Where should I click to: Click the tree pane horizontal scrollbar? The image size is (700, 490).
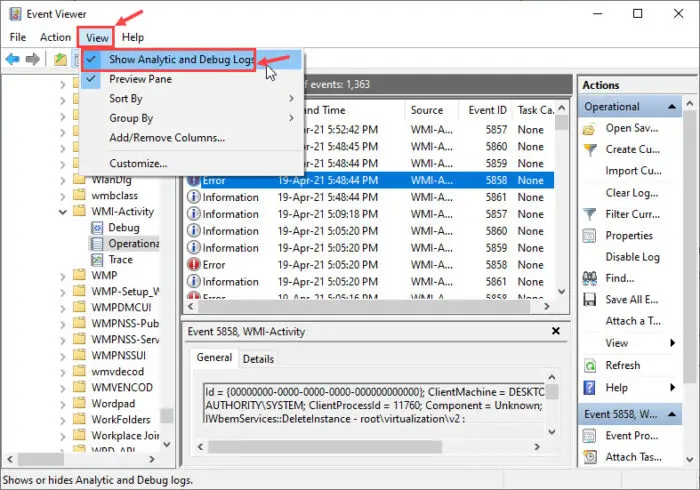(x=41, y=459)
